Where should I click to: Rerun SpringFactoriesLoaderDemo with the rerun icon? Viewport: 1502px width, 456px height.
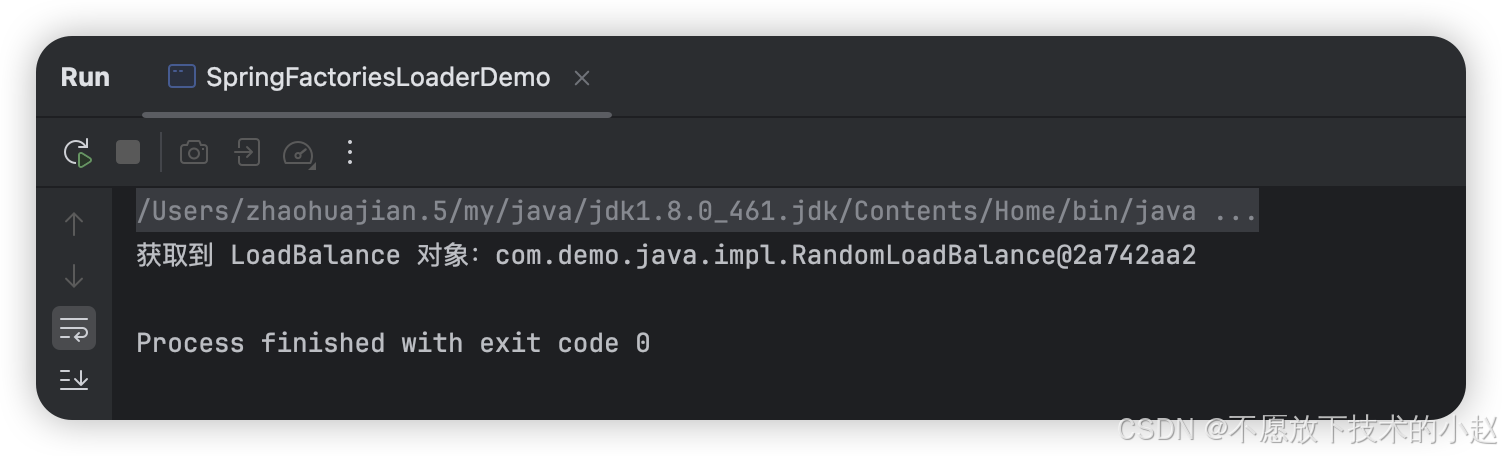[x=77, y=153]
